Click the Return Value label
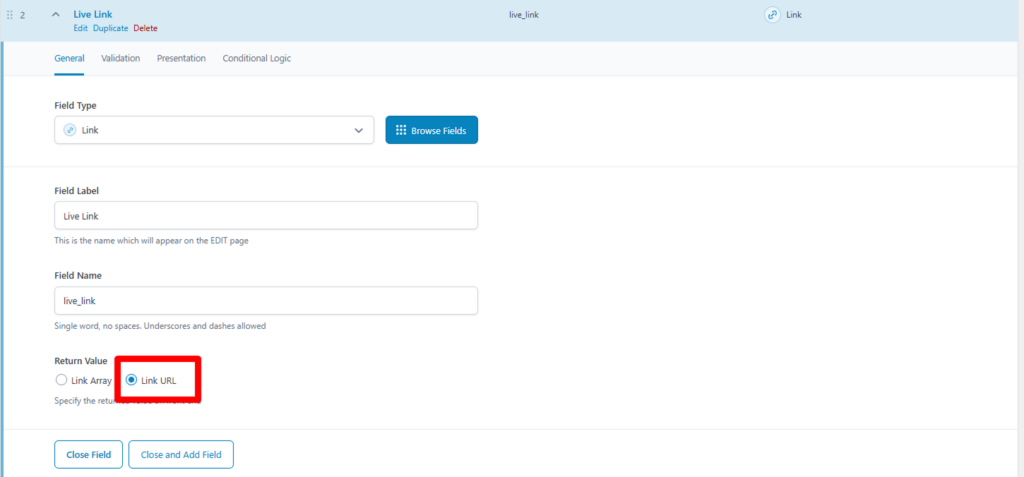This screenshot has height=477, width=1024. click(x=80, y=361)
